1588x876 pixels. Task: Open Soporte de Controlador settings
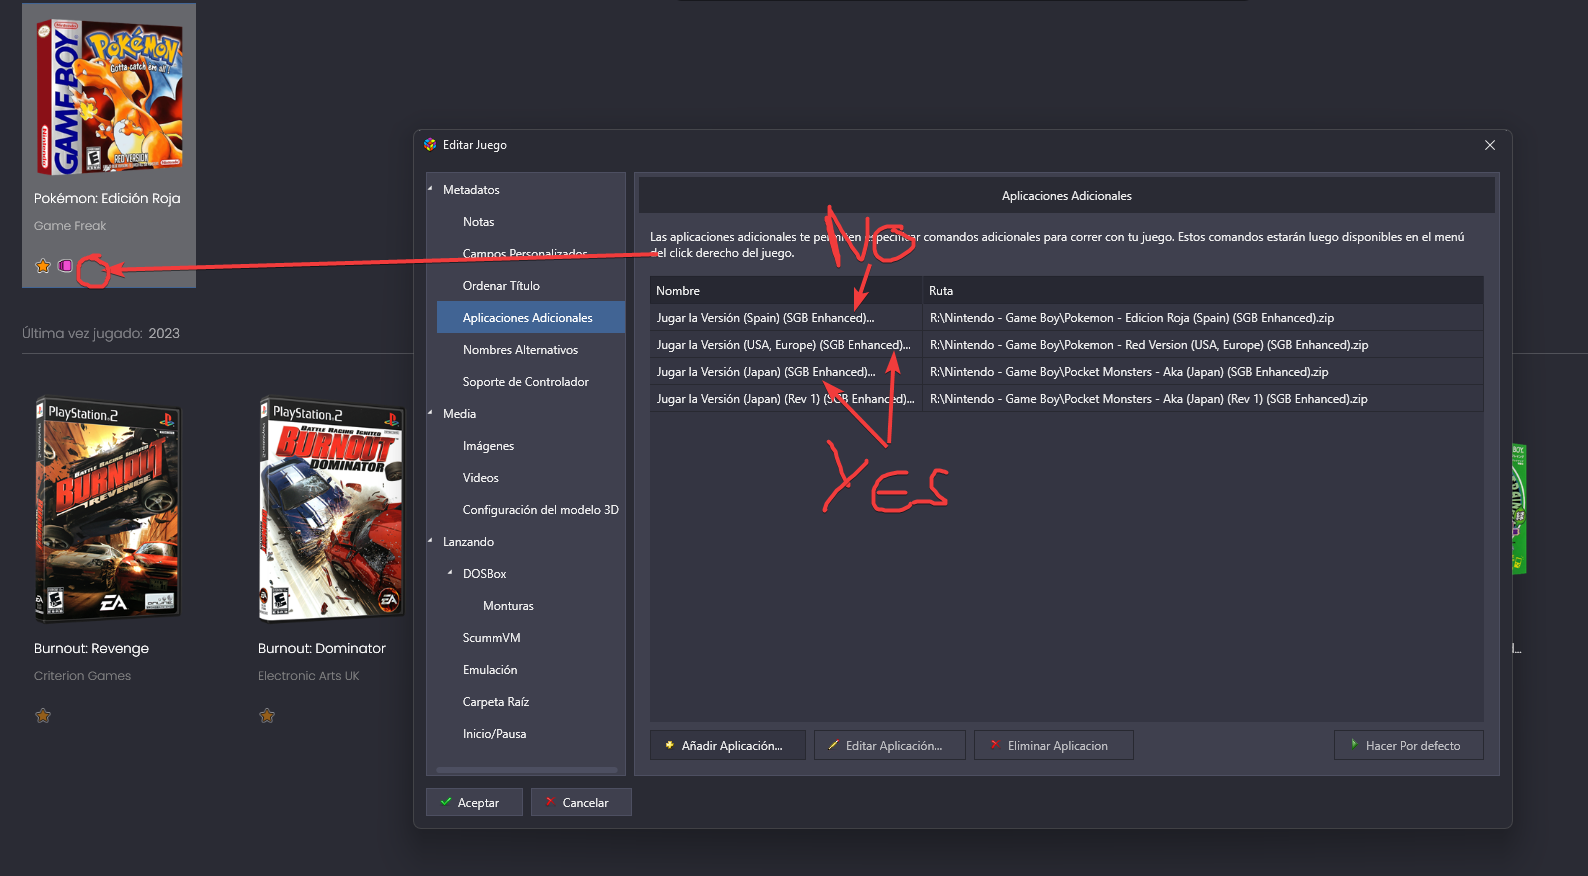[x=525, y=382]
